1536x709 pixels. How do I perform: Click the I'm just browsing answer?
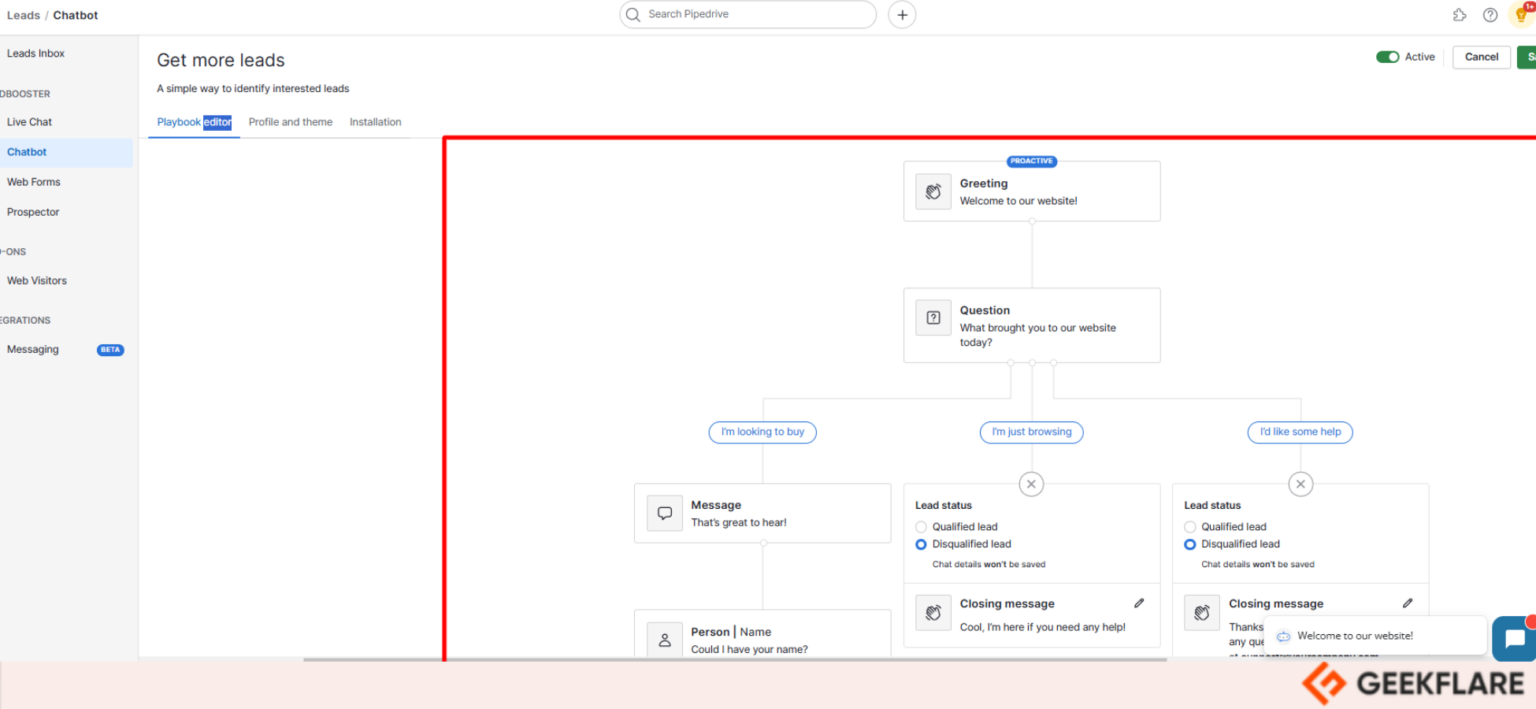coord(1031,432)
